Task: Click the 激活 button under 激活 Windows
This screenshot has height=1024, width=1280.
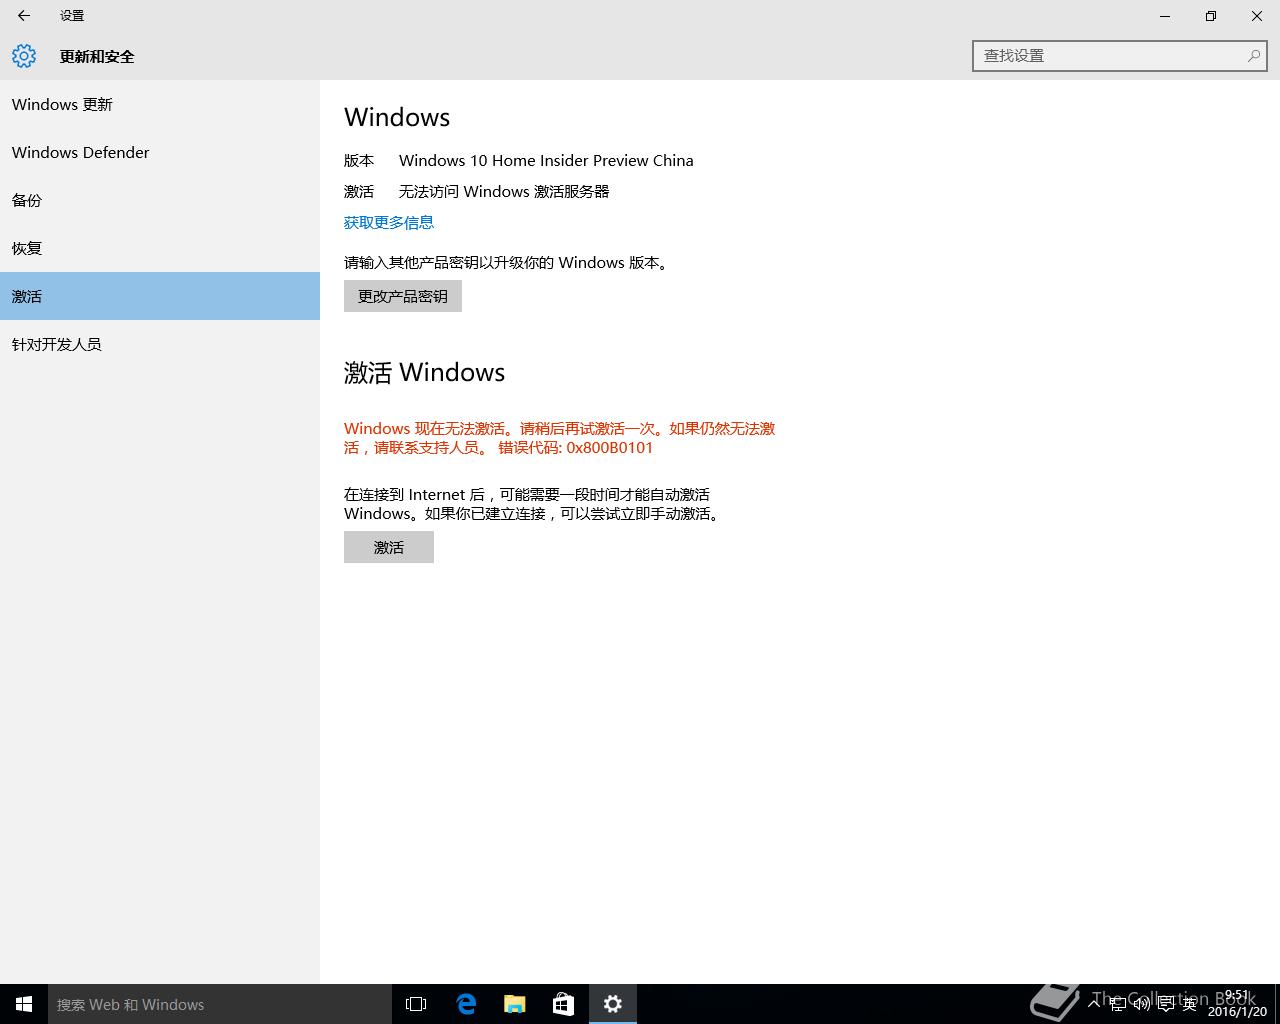Action: (x=389, y=547)
